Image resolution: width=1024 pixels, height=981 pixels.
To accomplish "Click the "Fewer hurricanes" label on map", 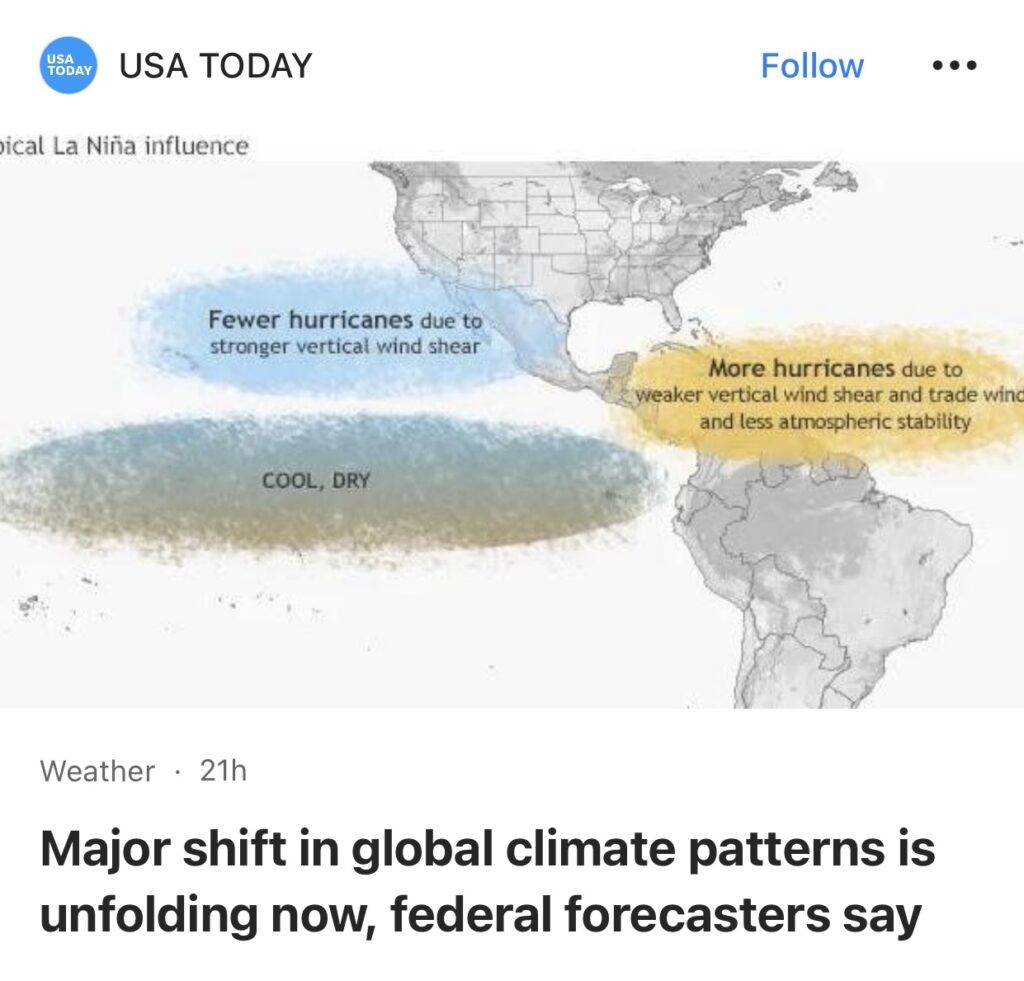I will [310, 320].
